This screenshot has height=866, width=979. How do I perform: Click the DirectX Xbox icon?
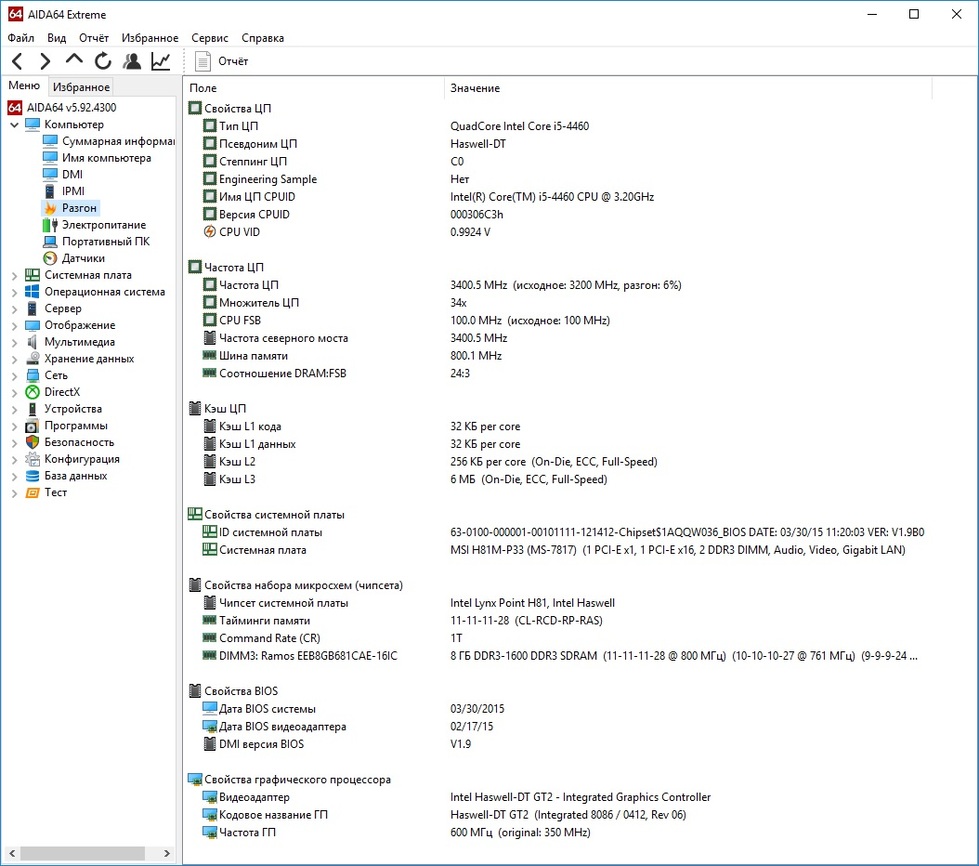tap(32, 392)
